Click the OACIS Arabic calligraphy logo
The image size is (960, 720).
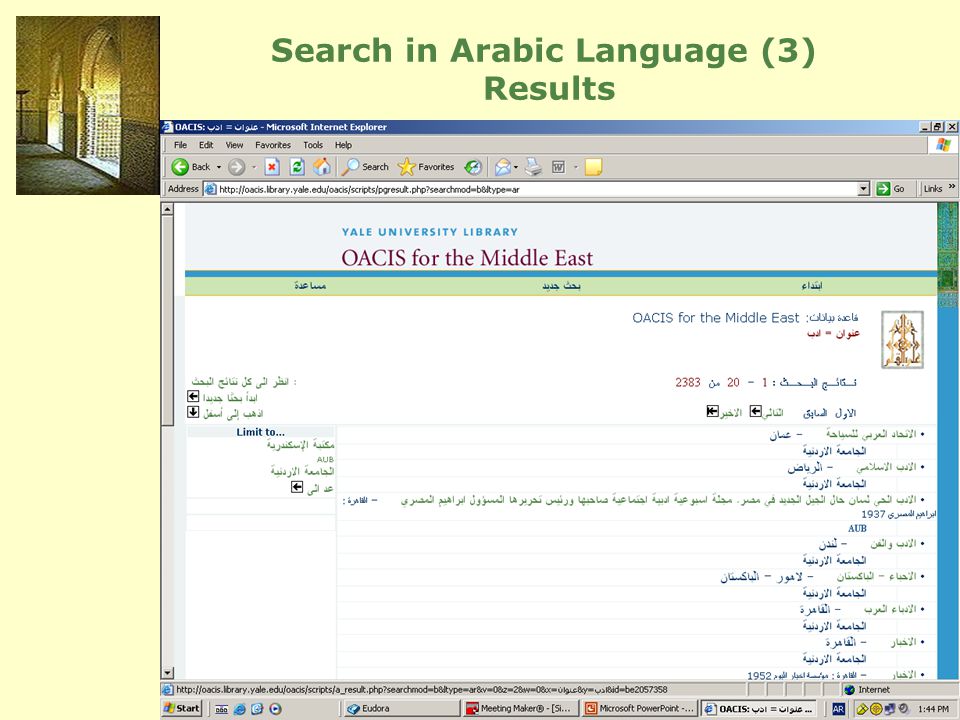tap(902, 340)
